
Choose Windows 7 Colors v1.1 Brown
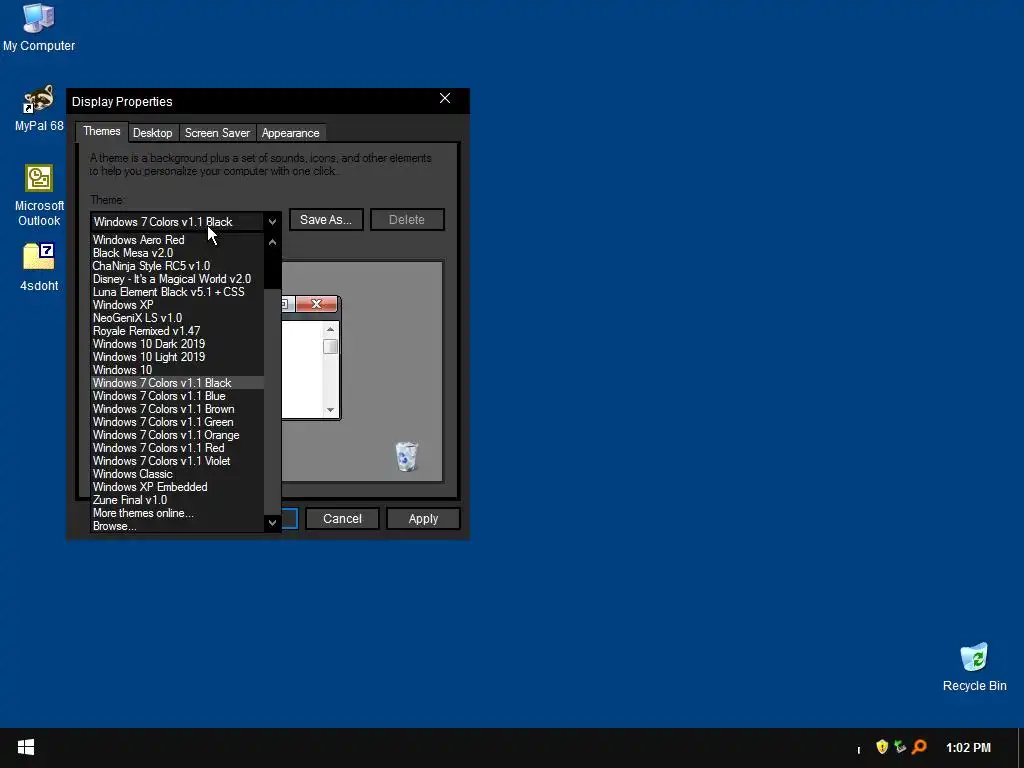tap(177, 409)
